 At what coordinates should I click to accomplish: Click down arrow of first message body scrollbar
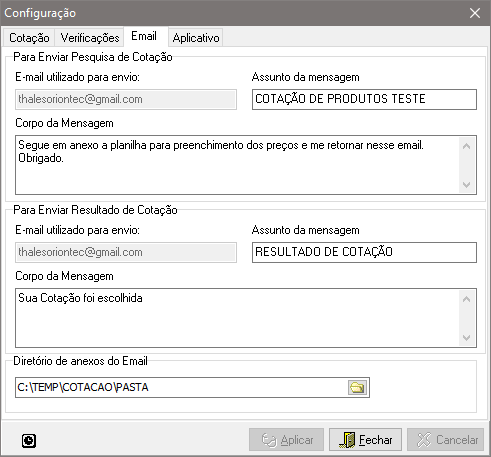[x=467, y=184]
